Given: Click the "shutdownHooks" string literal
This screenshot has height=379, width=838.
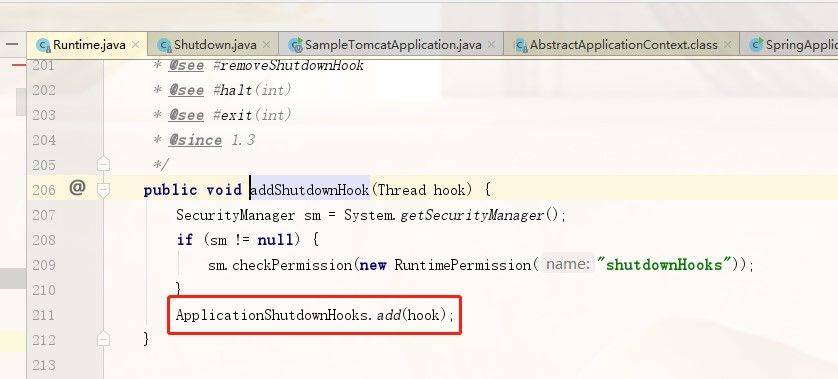Looking at the screenshot, I should pyautogui.click(x=665, y=265).
